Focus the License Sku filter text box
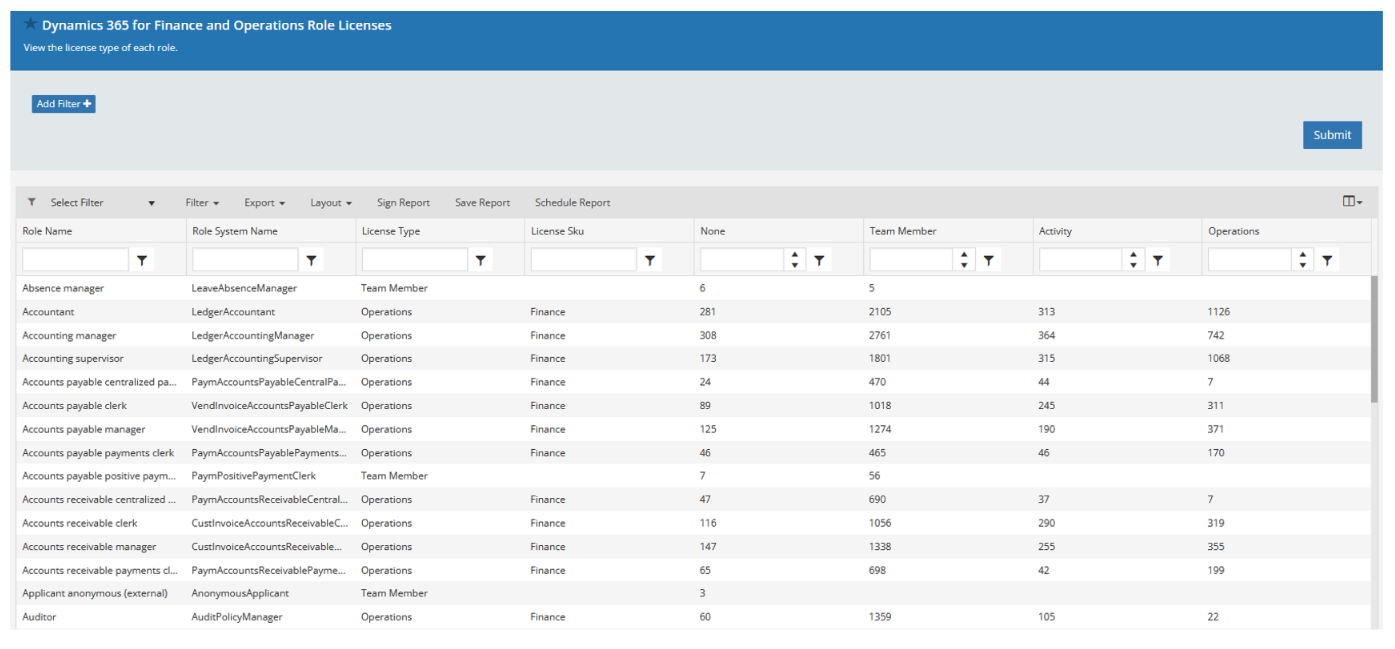 click(x=584, y=260)
